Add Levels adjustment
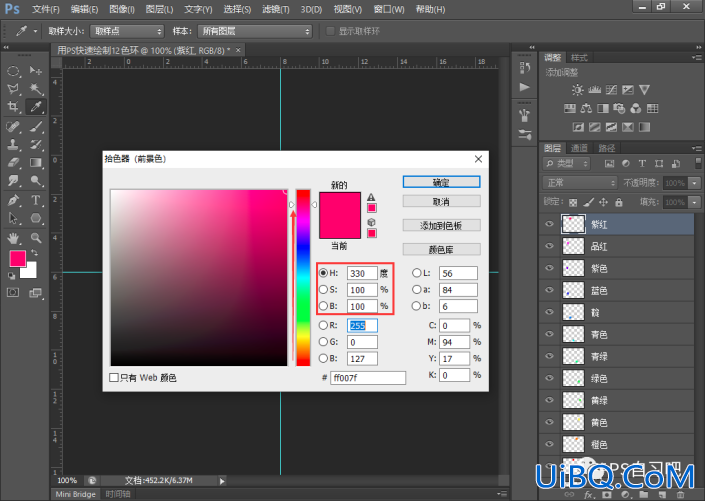Screen dimensions: 705x501 click(594, 90)
